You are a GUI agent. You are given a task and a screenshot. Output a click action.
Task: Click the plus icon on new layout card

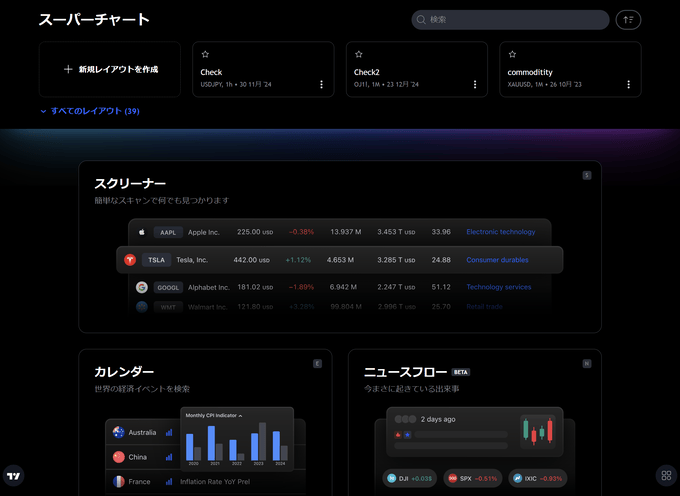tap(68, 69)
